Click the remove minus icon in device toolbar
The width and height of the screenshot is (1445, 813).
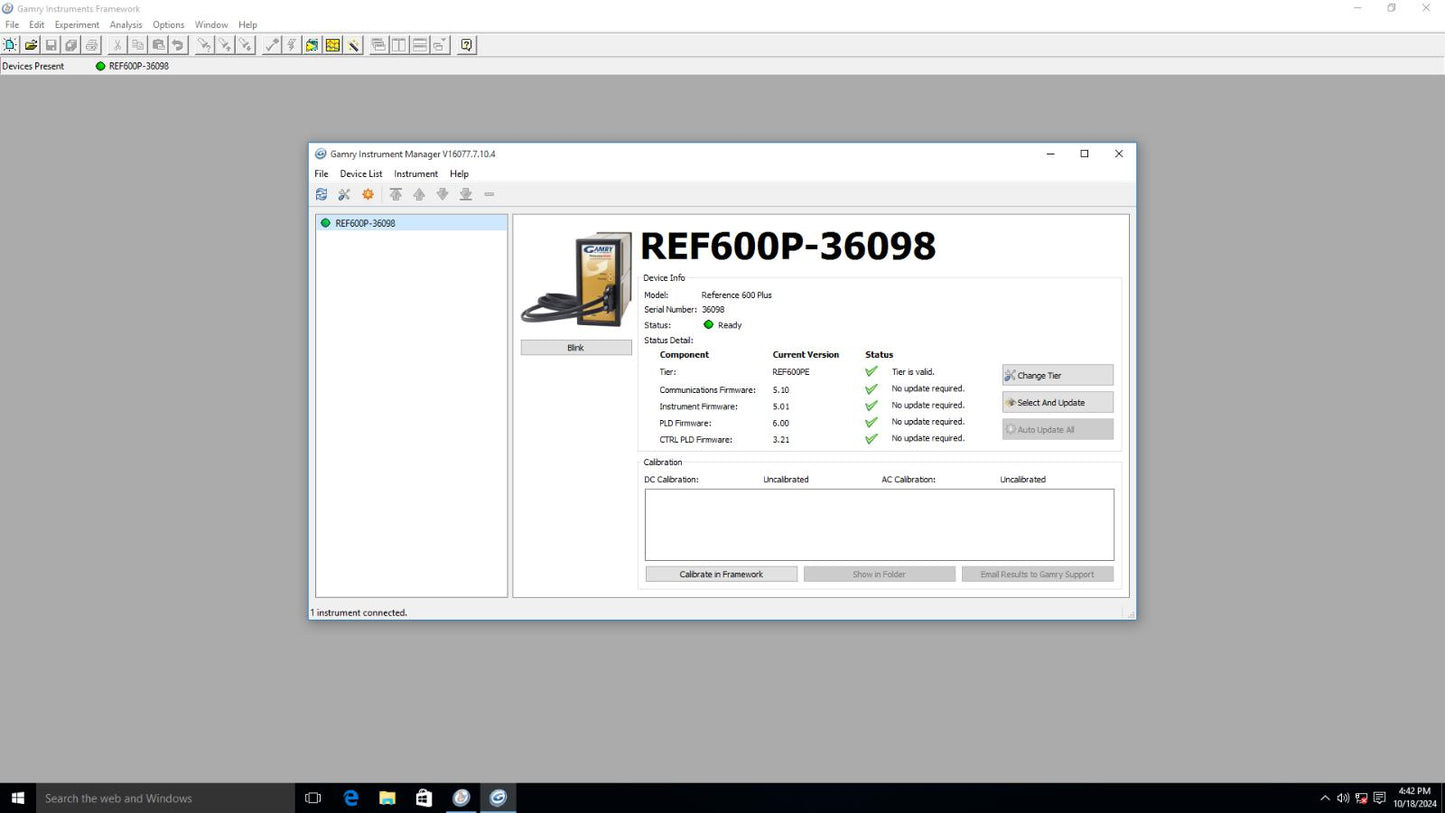coord(489,194)
